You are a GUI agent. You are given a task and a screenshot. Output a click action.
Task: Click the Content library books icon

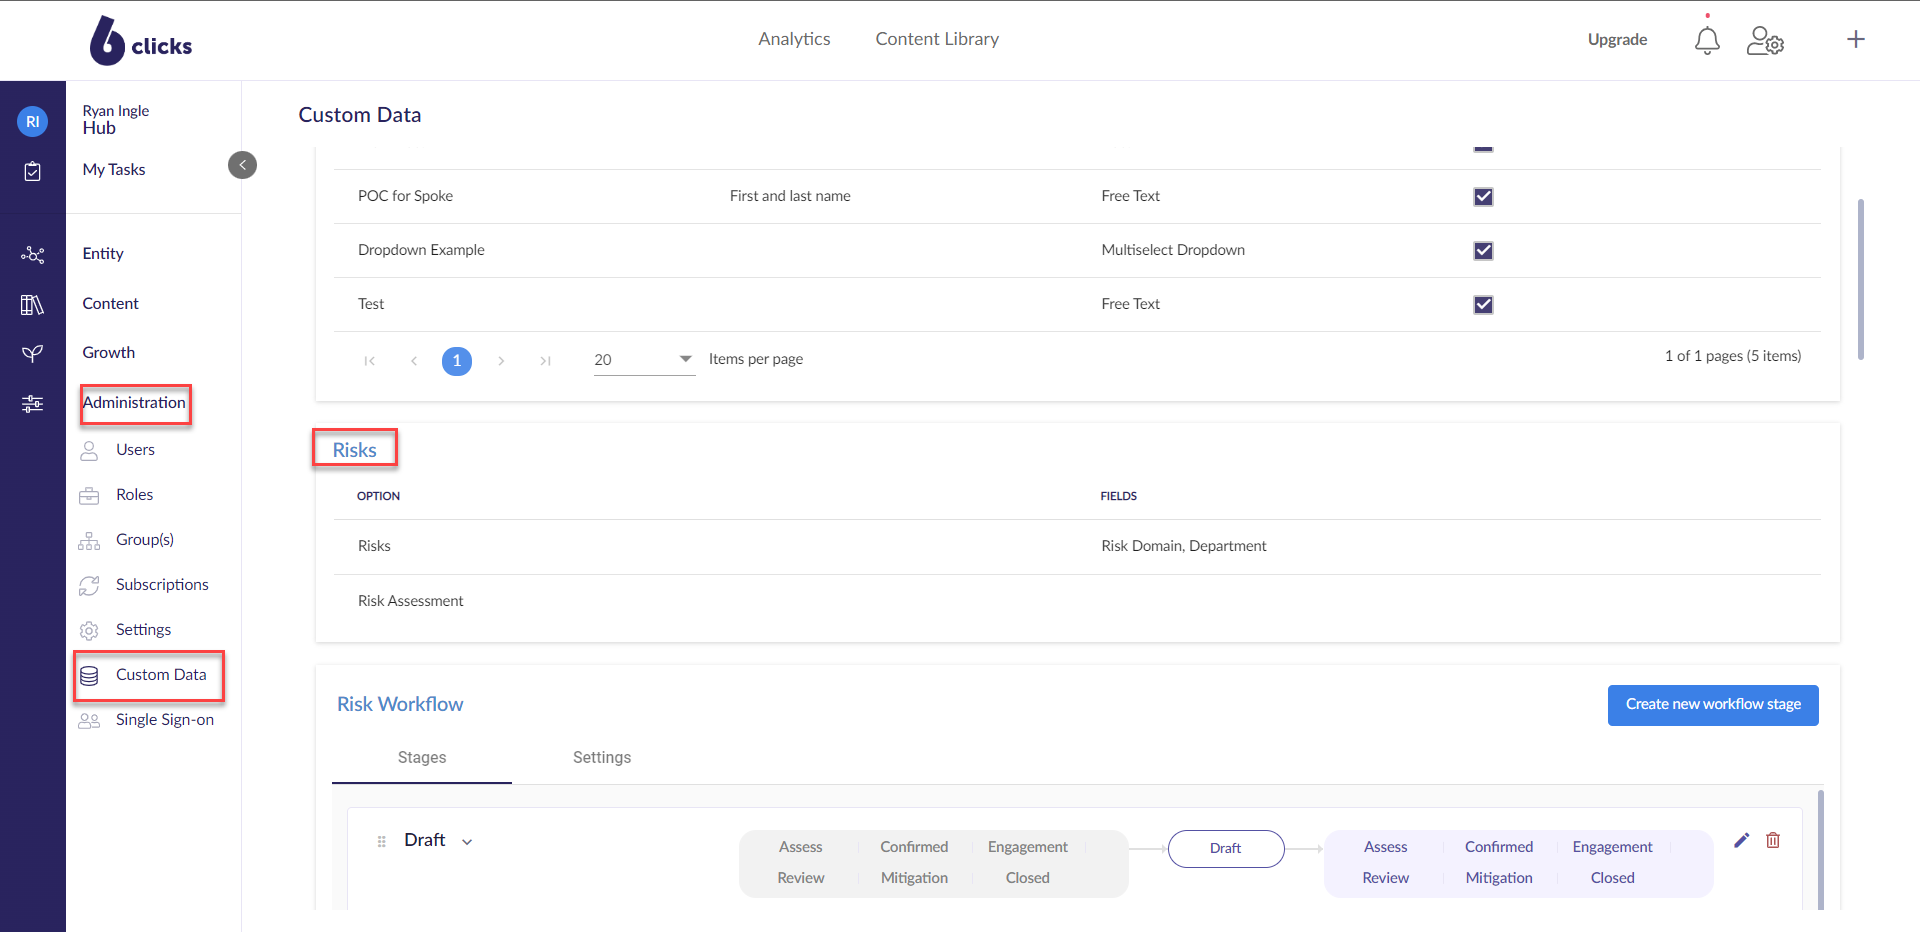(33, 304)
